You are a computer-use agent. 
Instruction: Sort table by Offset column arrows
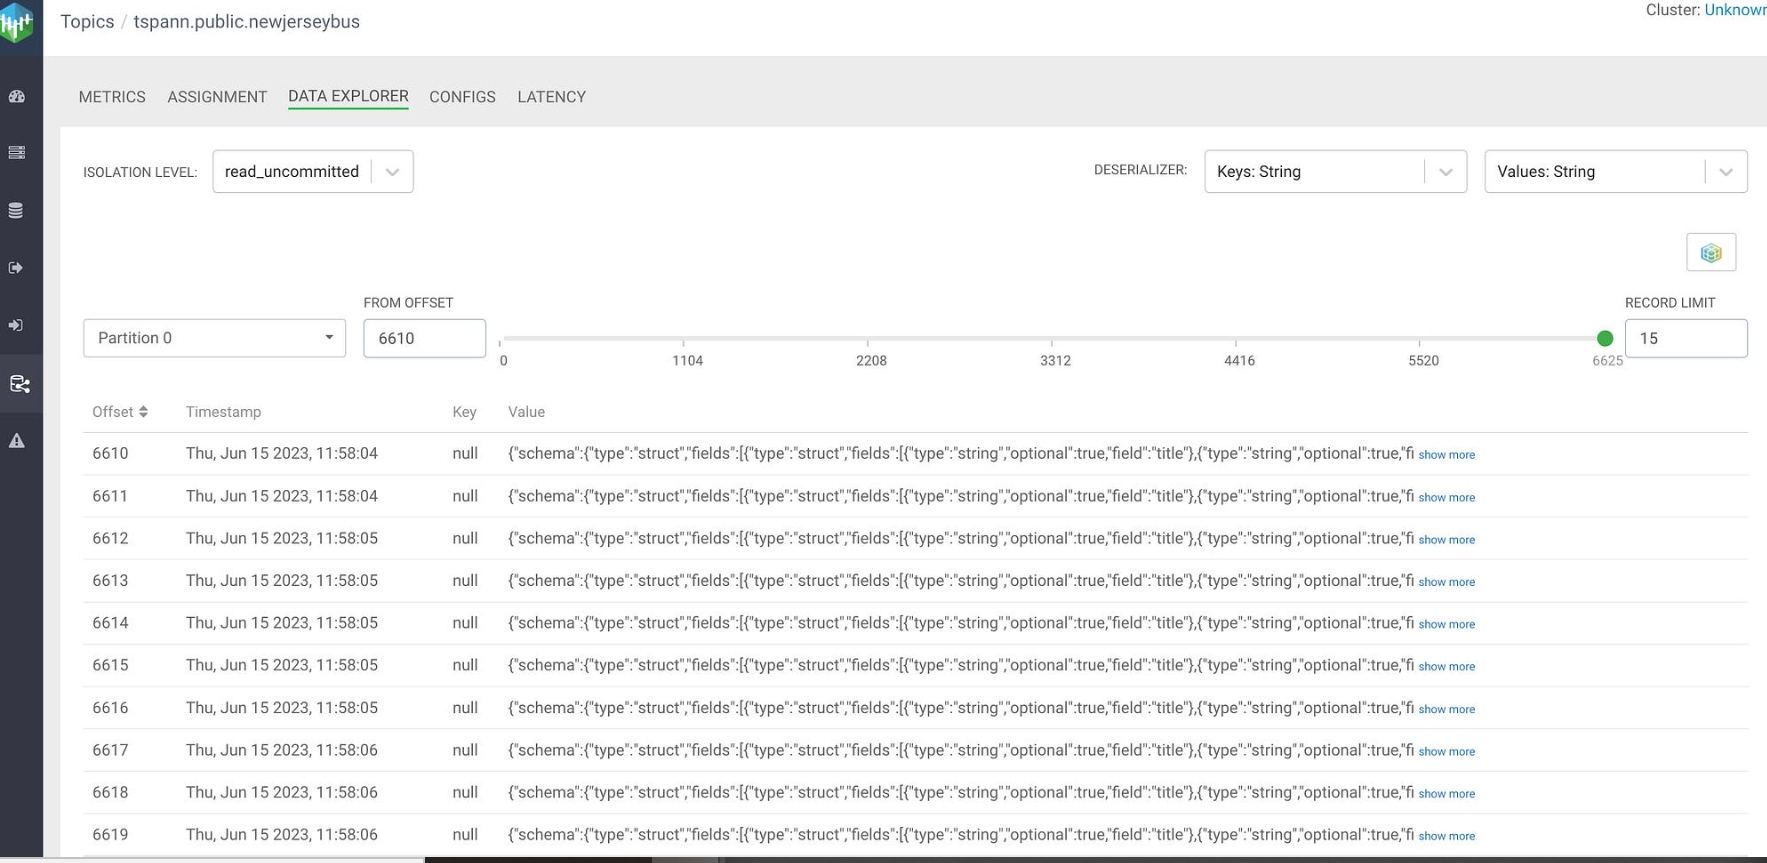(143, 412)
